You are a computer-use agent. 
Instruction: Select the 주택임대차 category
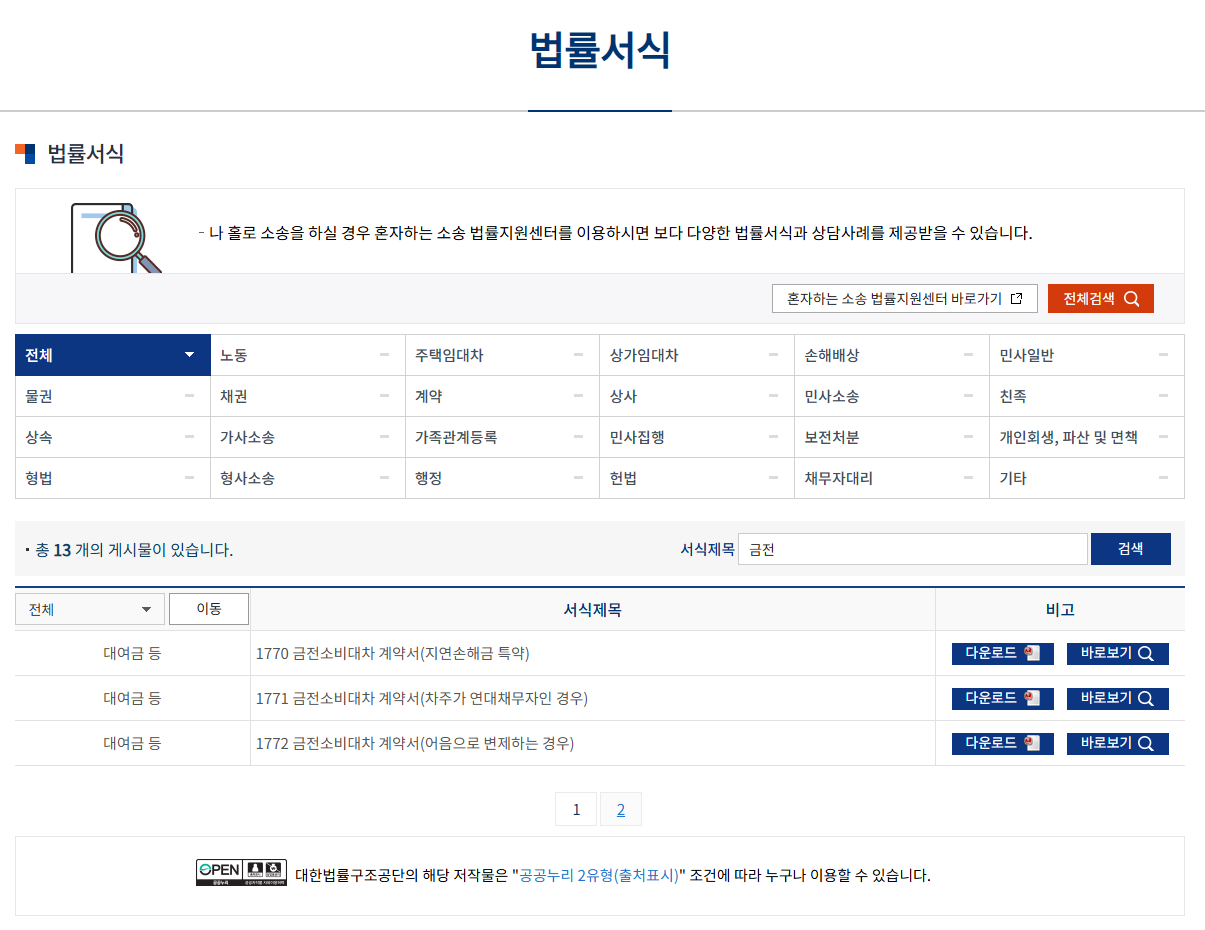coord(502,355)
